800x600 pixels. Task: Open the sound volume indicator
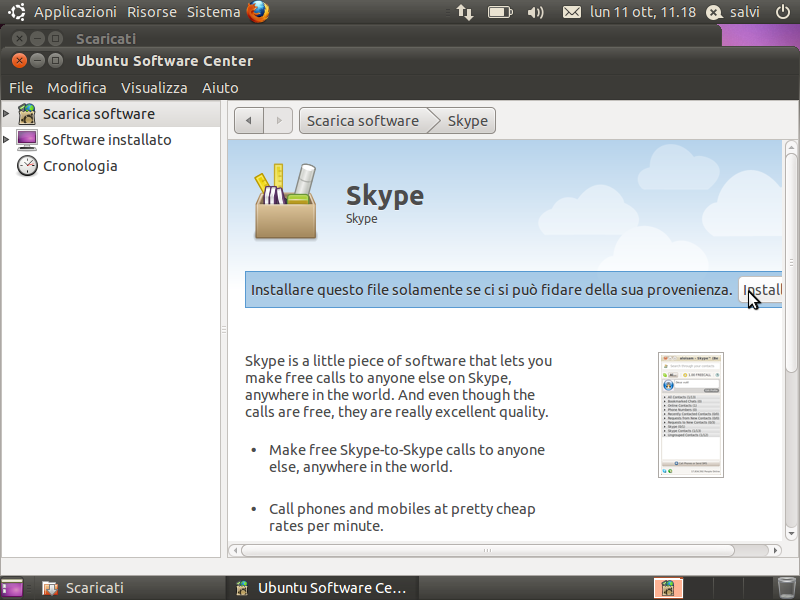pos(535,12)
